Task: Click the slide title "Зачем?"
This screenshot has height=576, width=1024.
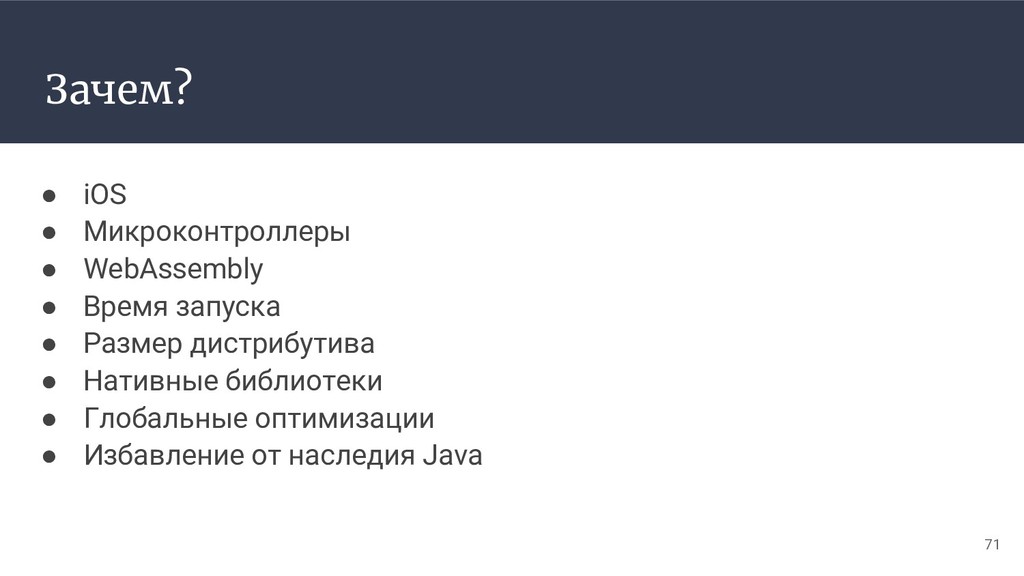Action: coord(119,88)
